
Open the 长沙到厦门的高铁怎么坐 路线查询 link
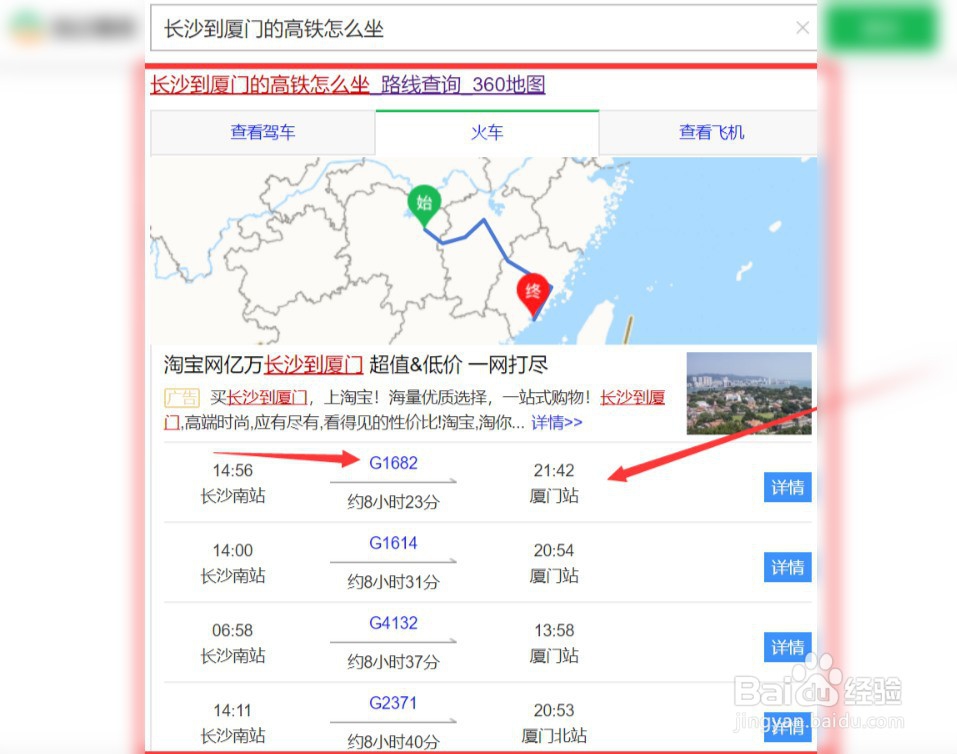[348, 84]
